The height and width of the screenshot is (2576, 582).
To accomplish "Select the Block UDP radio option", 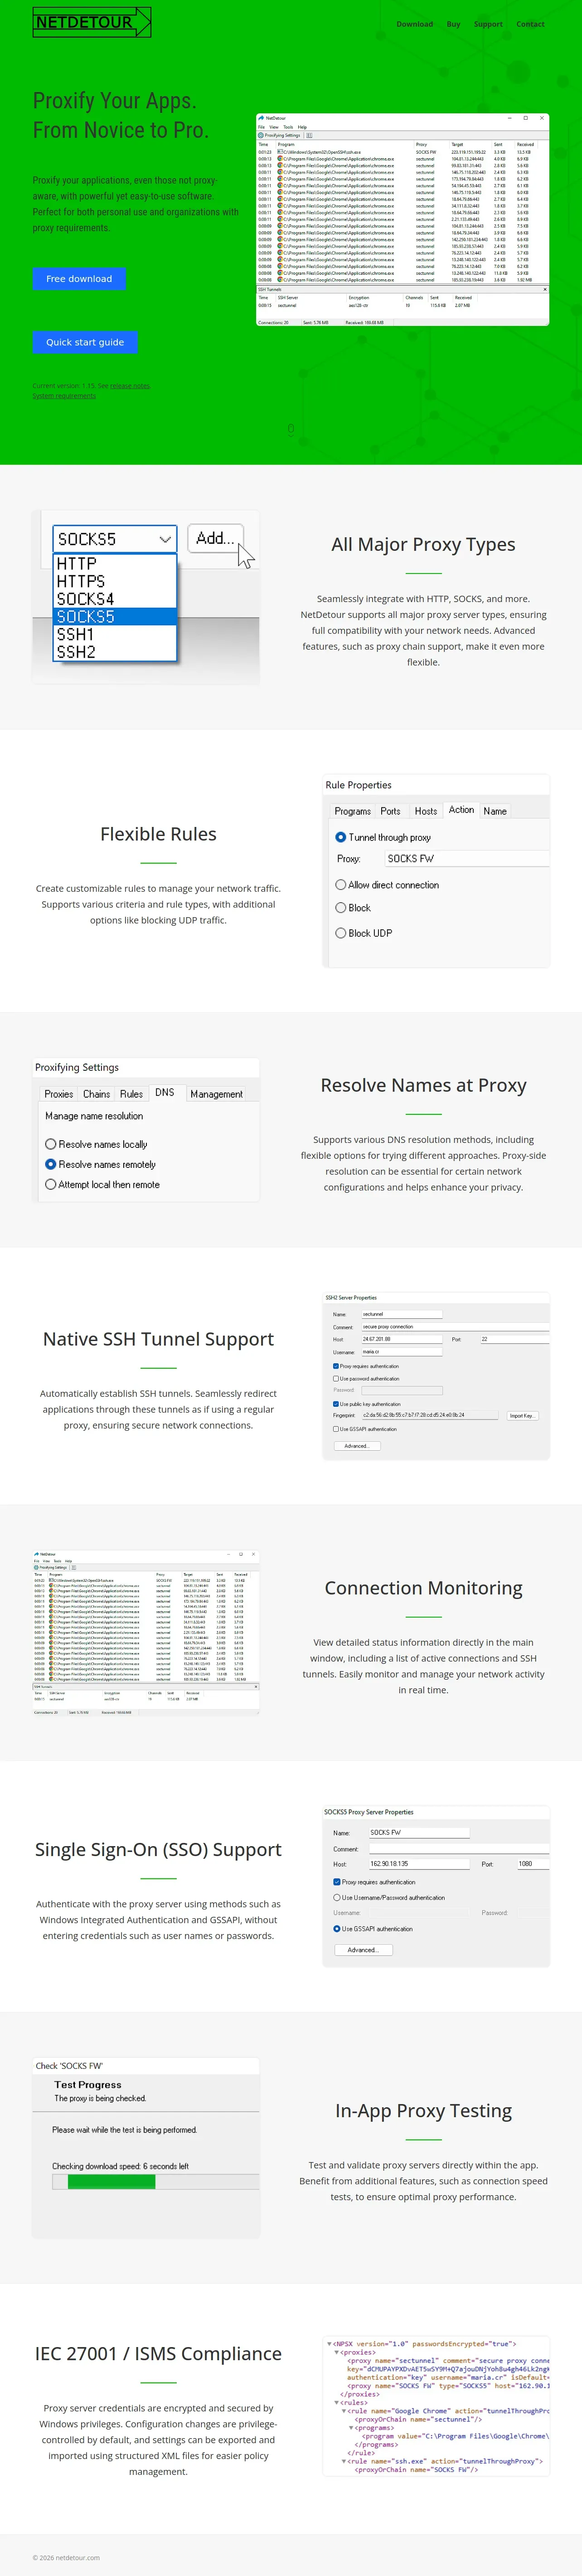I will click(x=341, y=933).
